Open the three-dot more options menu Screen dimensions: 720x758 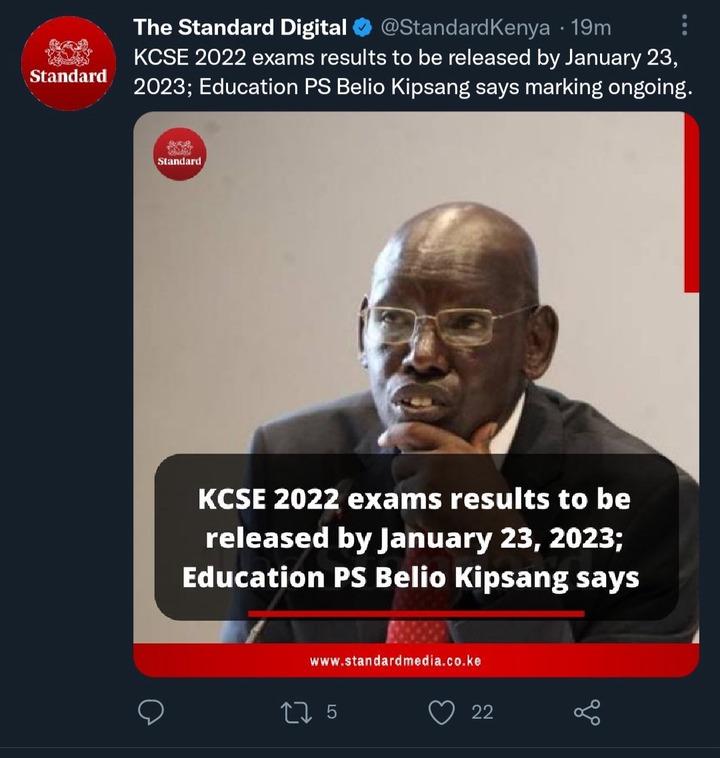684,25
